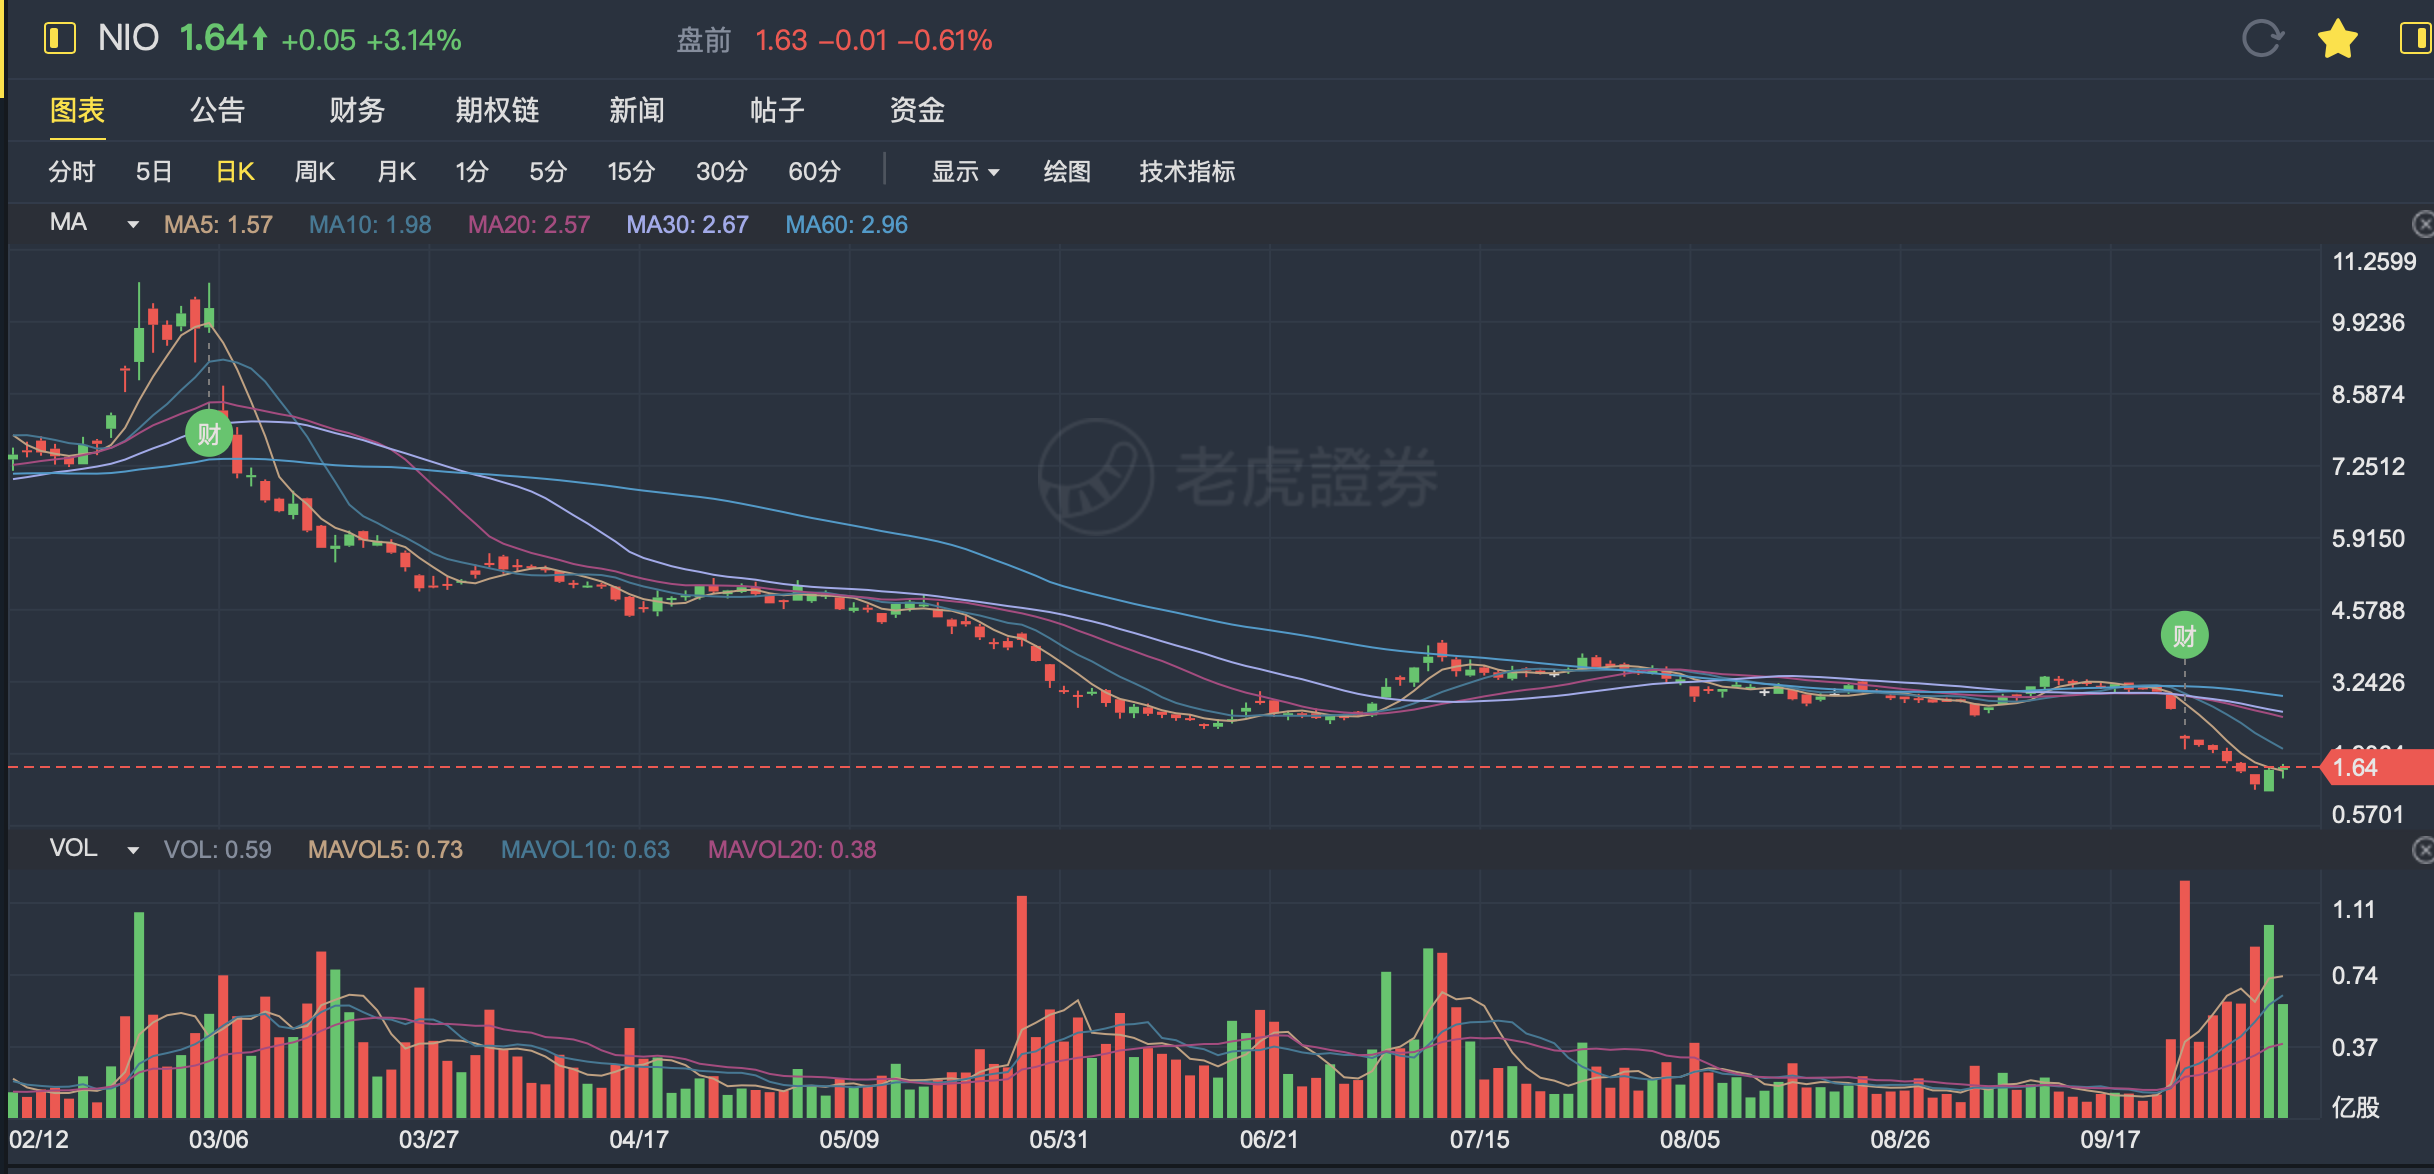The width and height of the screenshot is (2434, 1174).
Task: Select the 60分 interval
Action: point(814,172)
